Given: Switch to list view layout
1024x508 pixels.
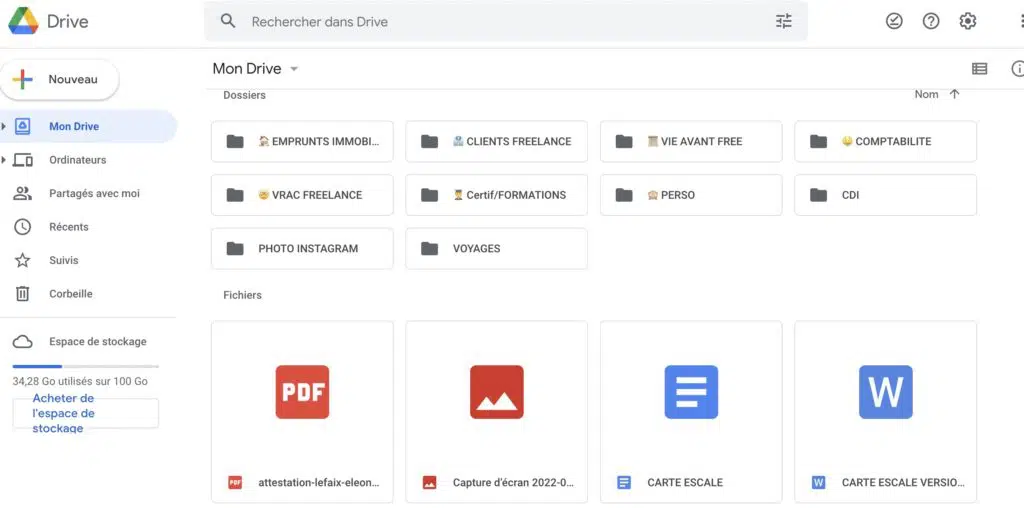Looking at the screenshot, I should (x=979, y=69).
